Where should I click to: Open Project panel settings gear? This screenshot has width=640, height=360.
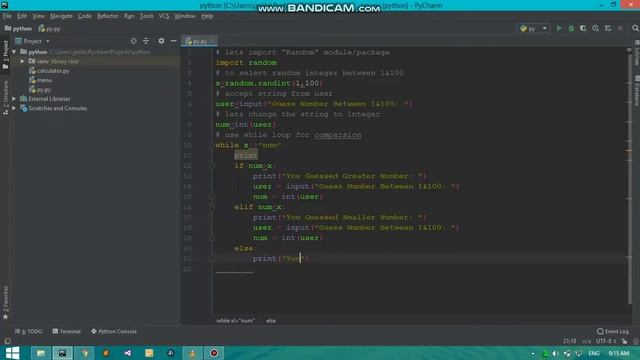click(x=161, y=41)
